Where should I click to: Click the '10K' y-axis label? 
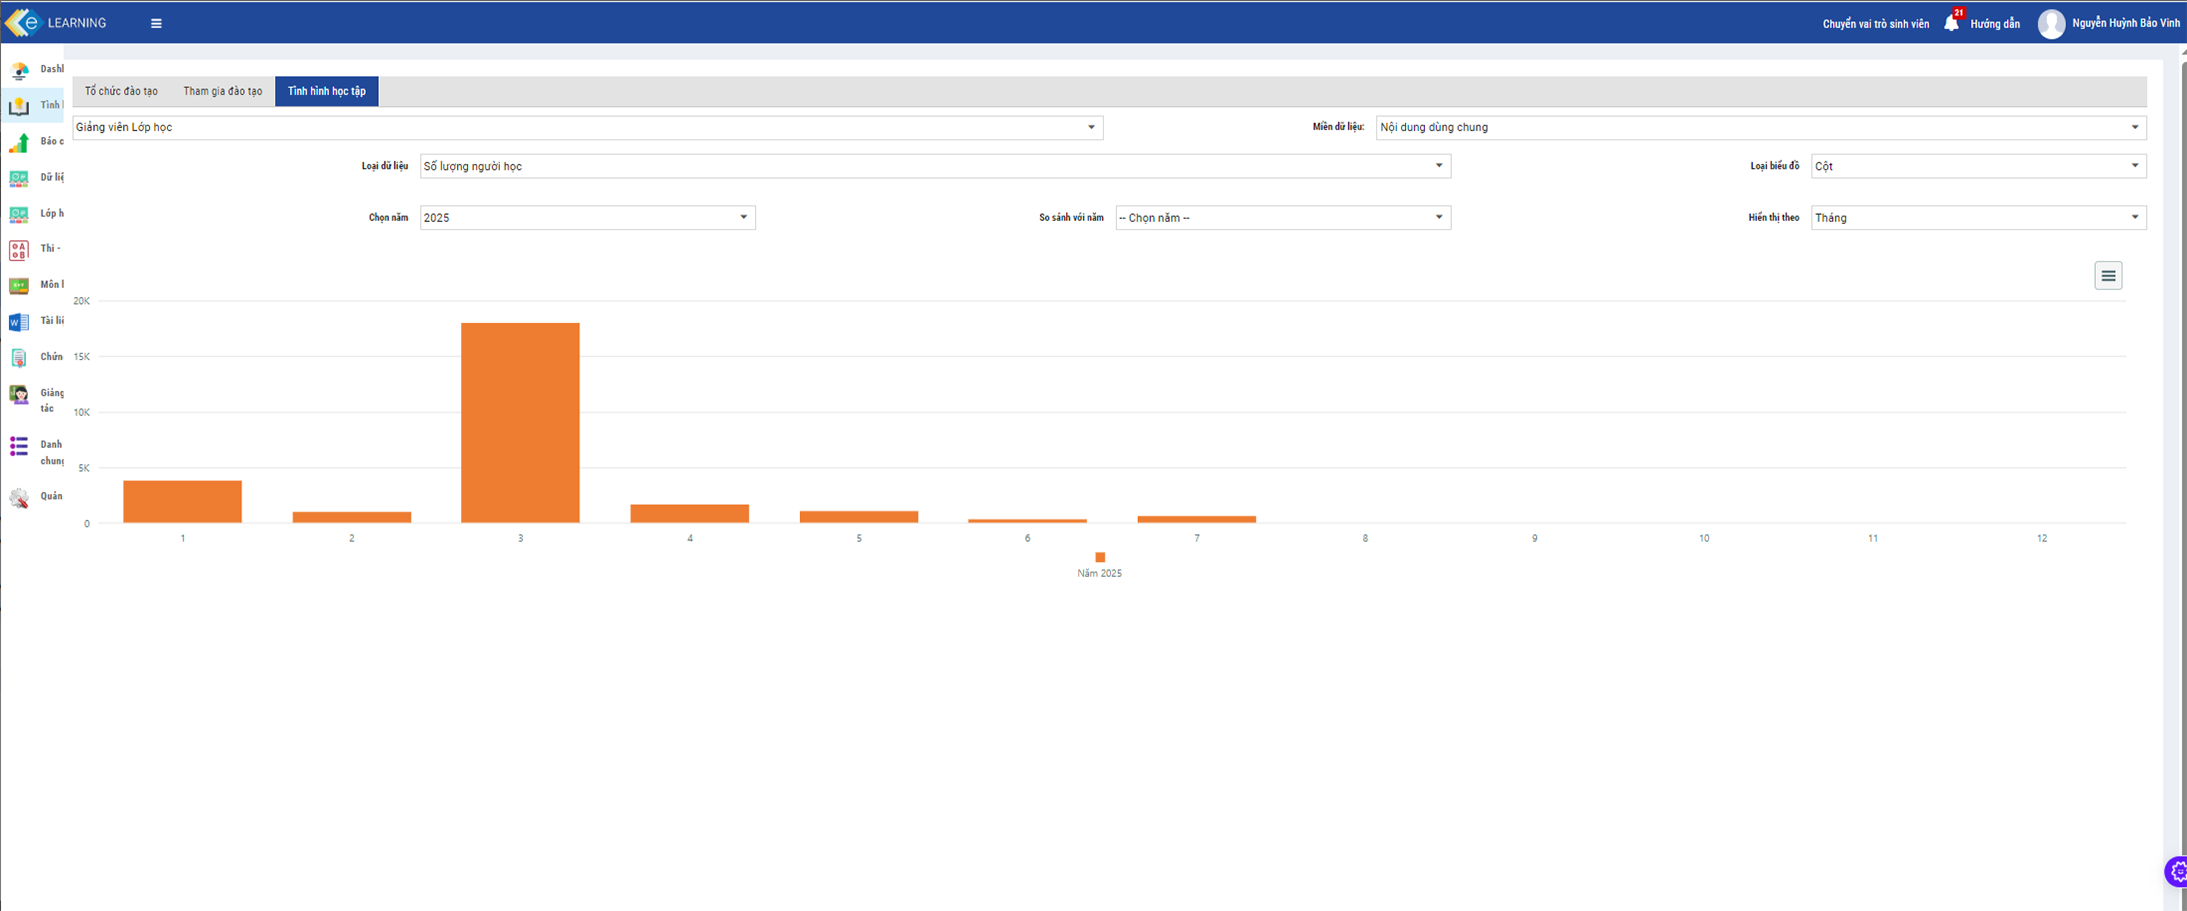82,412
